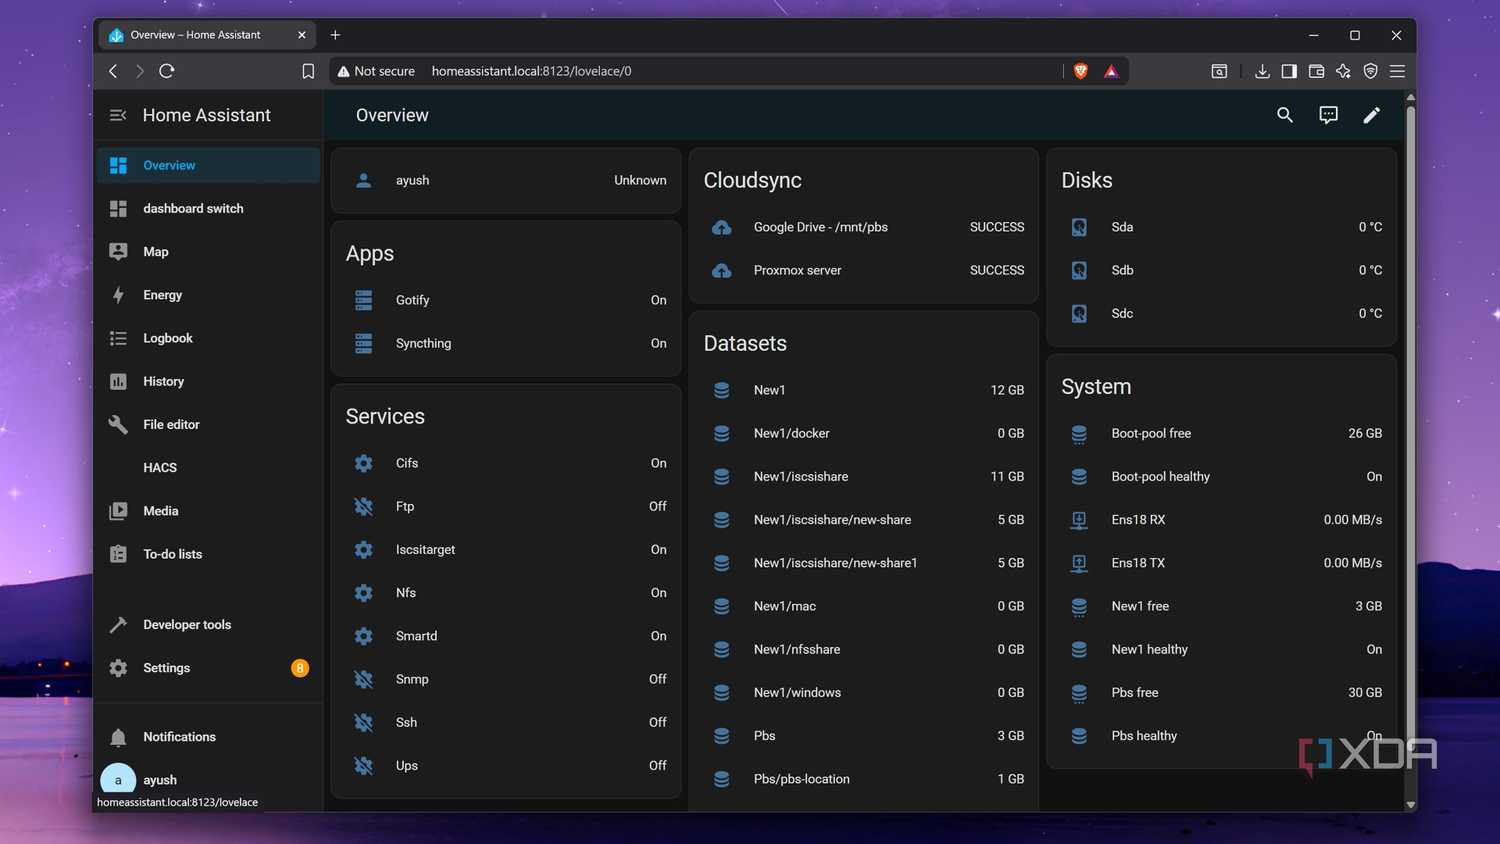The image size is (1500, 844).
Task: Go to Energy dashboard
Action: click(x=208, y=295)
